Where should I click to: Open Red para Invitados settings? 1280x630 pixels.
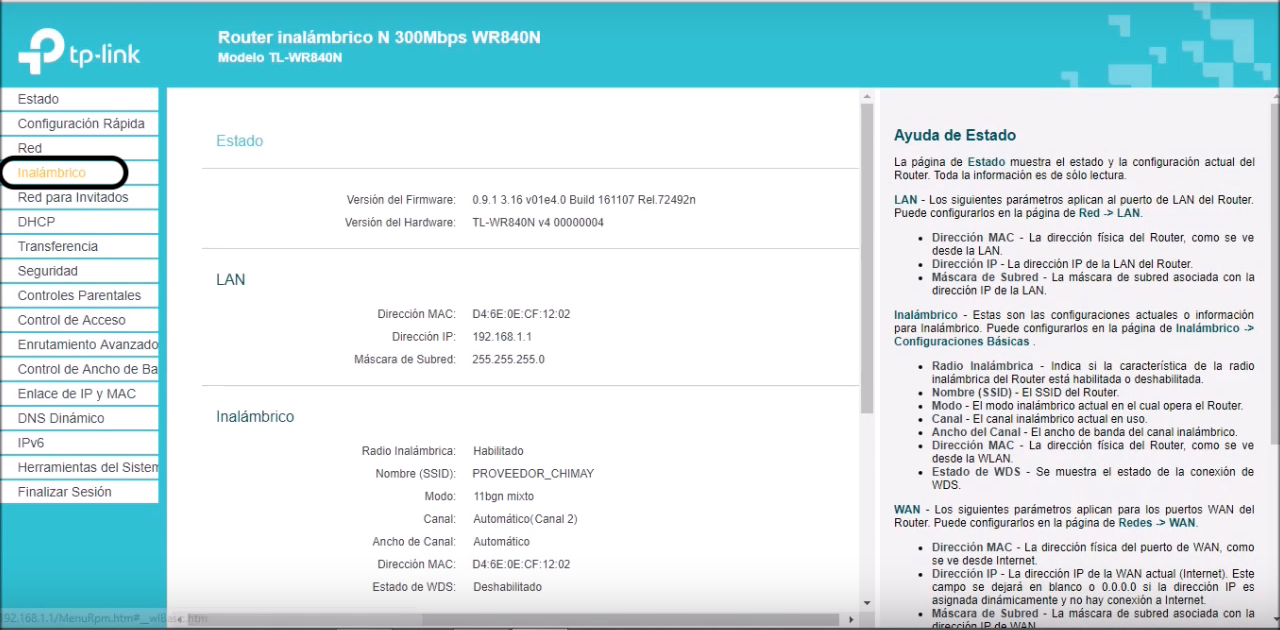tap(73, 197)
